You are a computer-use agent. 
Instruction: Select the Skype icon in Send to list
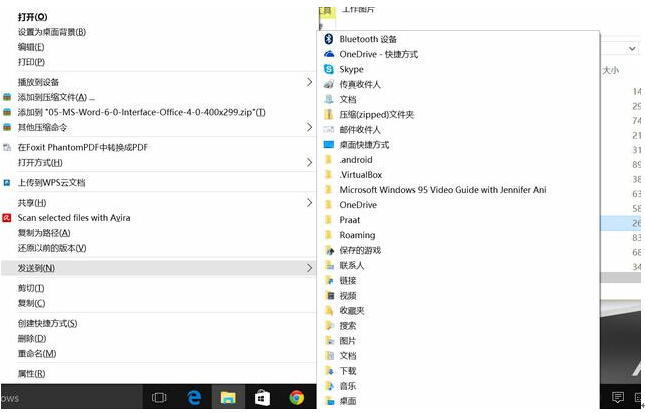(328, 69)
